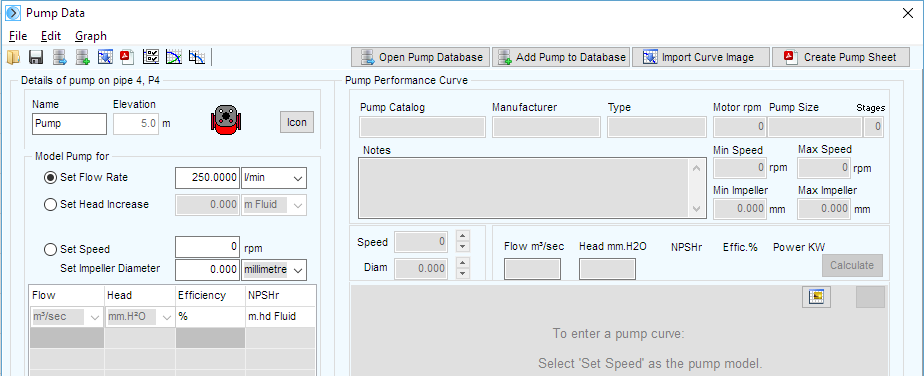This screenshot has width=924, height=376.
Task: Click the PDF pump sheet toolbar icon
Action: click(x=127, y=57)
